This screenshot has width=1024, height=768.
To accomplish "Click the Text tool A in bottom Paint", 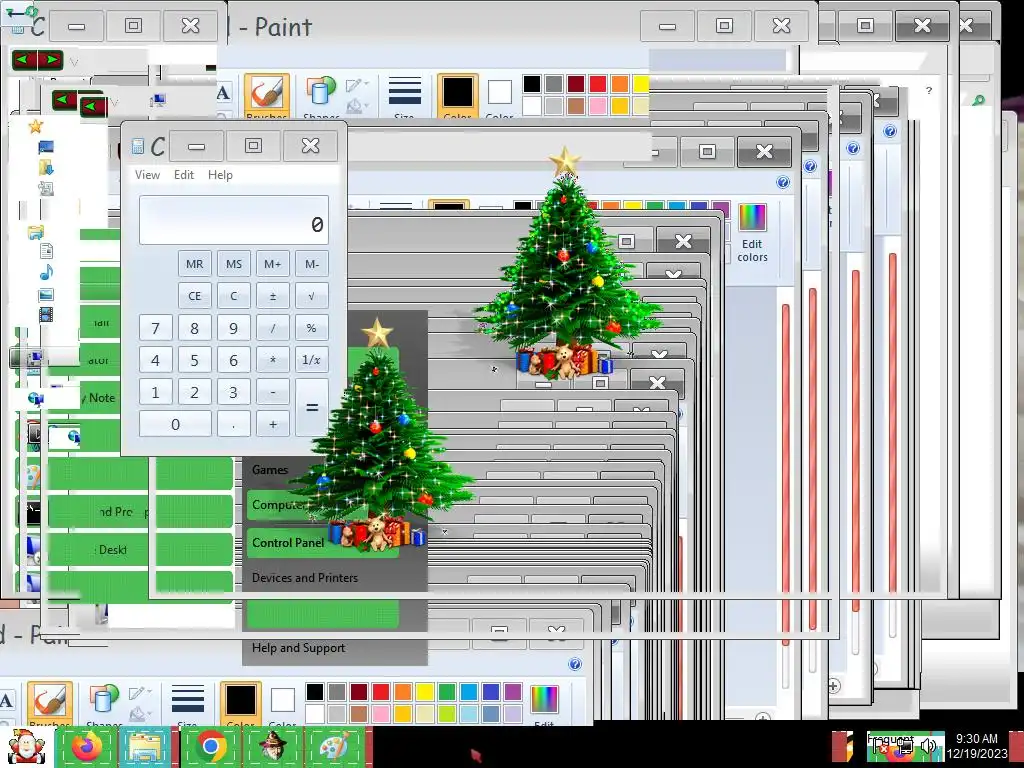I will (x=6, y=701).
